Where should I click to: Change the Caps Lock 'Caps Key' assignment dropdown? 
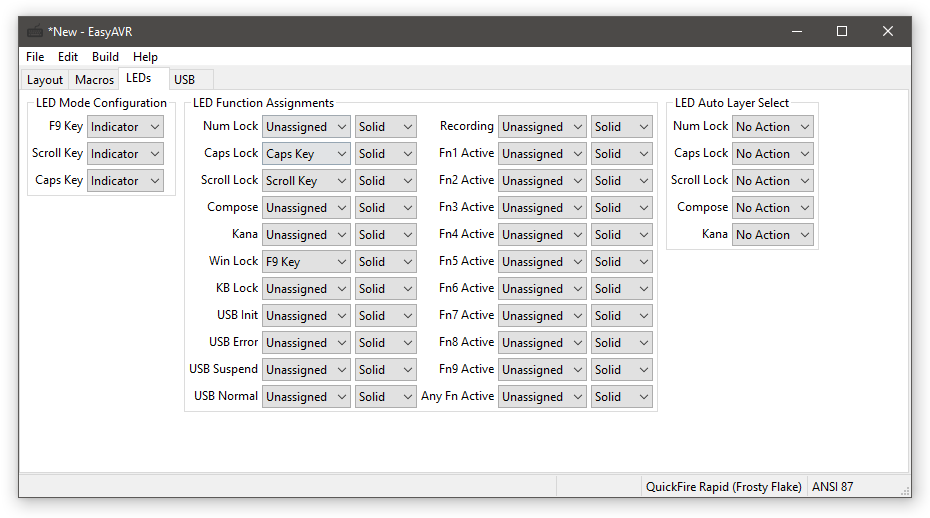pyautogui.click(x=306, y=154)
